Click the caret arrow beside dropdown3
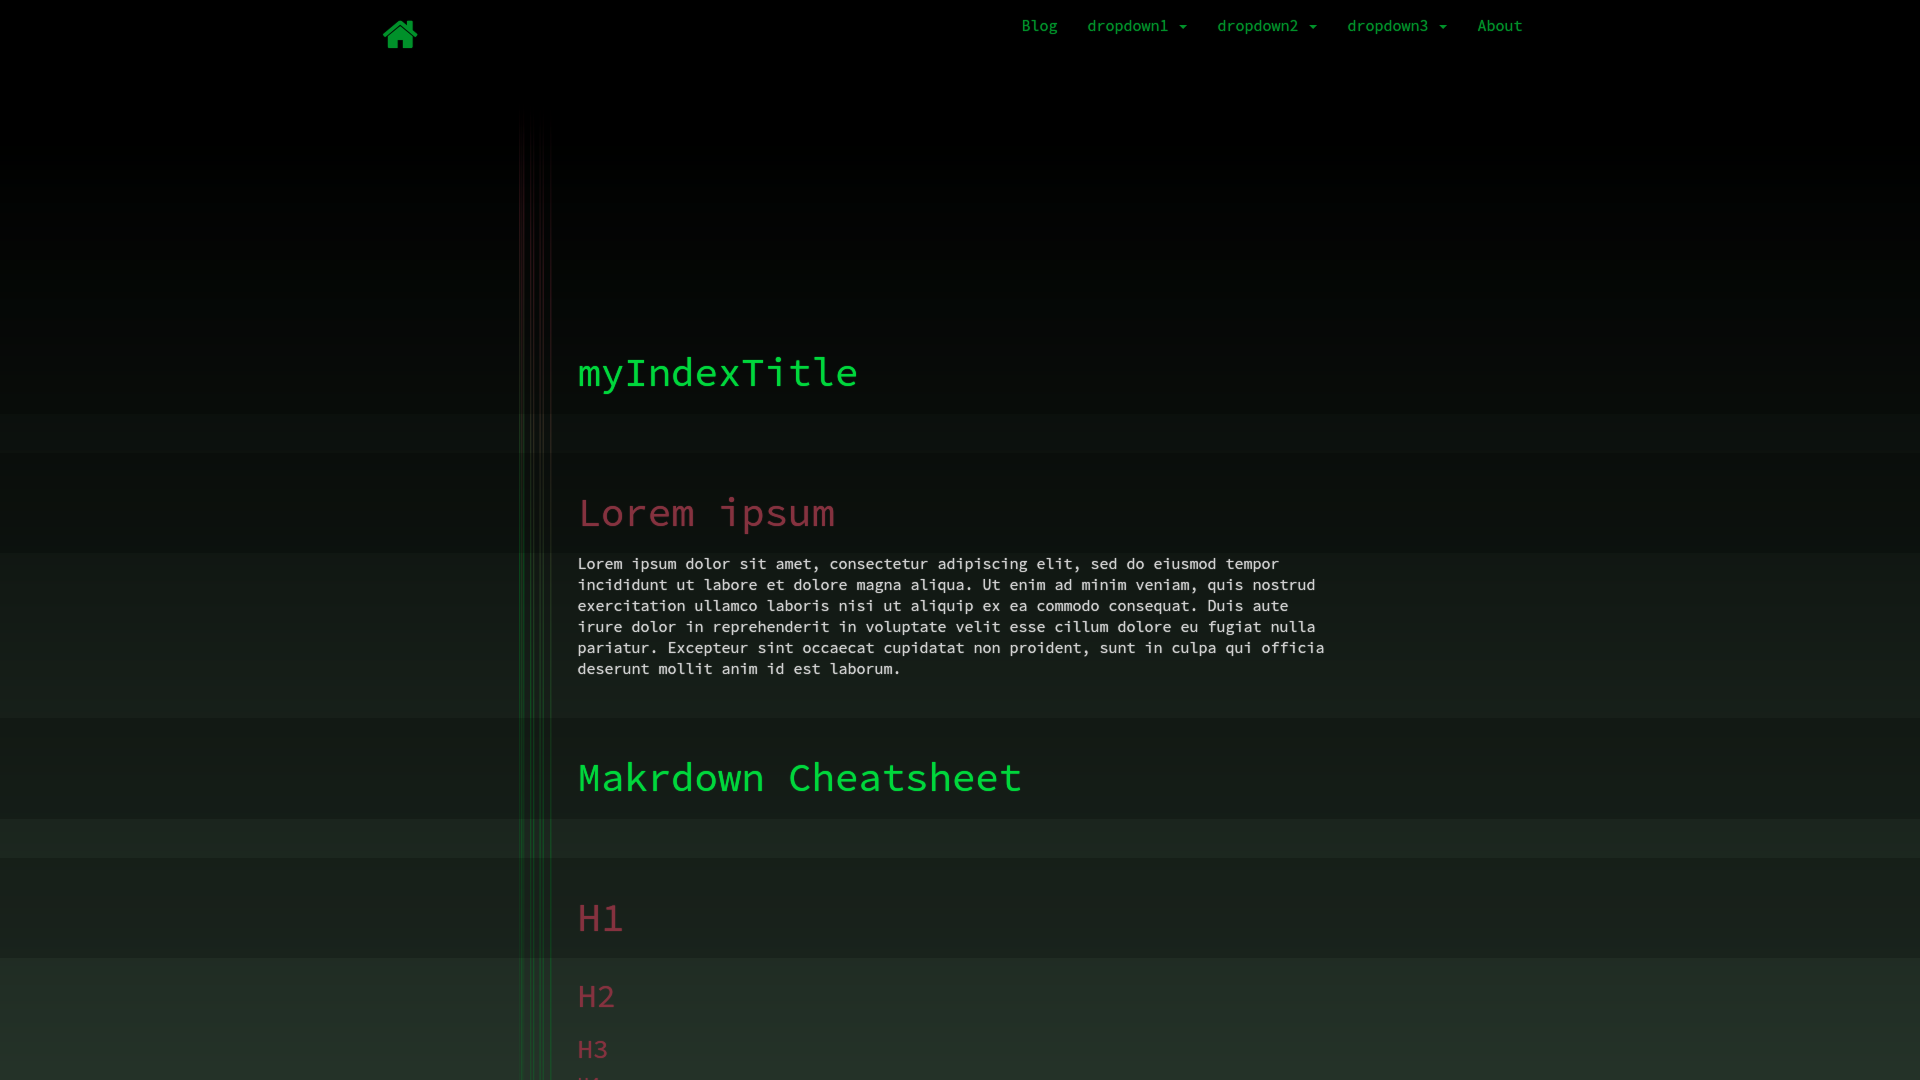 (1443, 27)
